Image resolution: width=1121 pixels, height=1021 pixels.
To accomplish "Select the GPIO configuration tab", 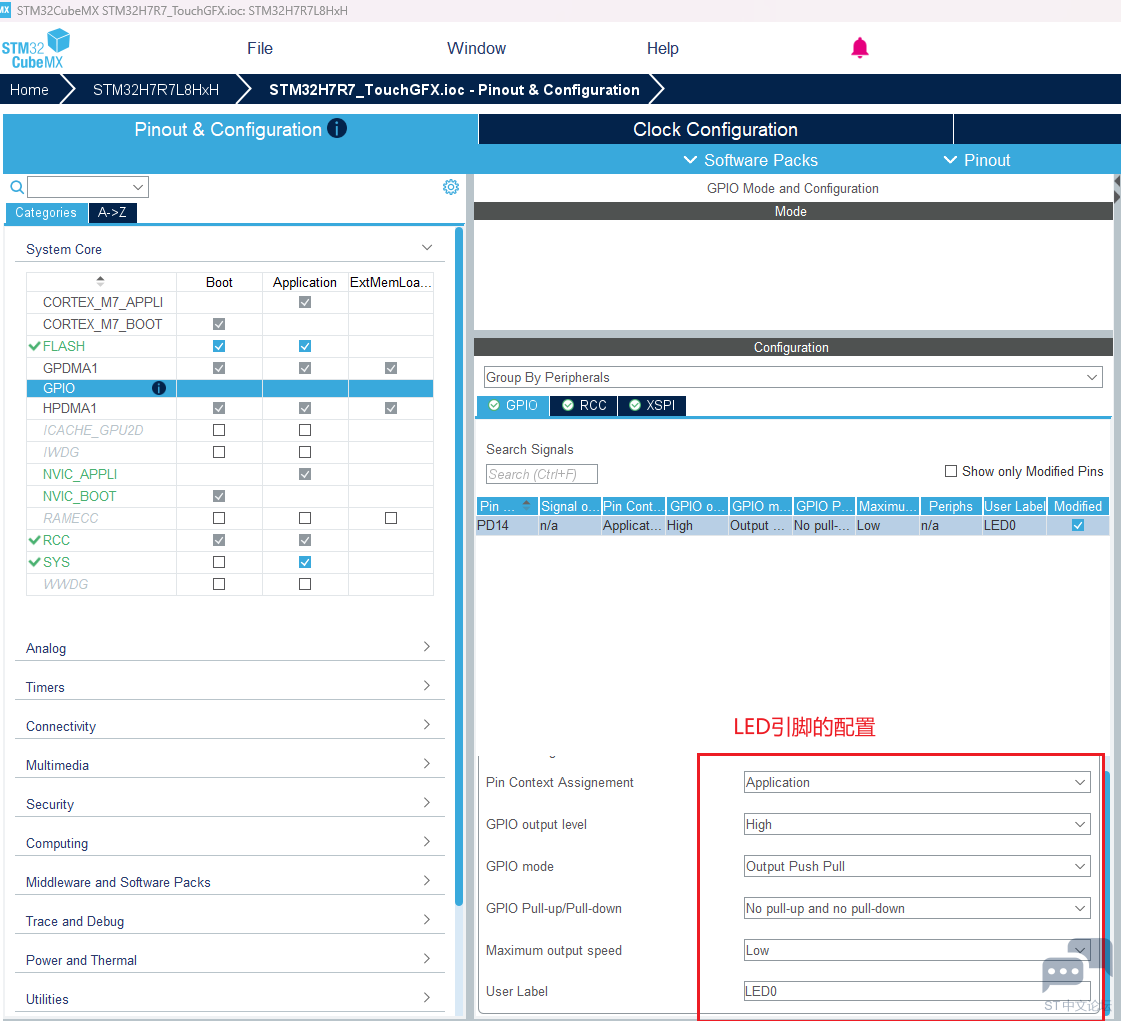I will 513,405.
